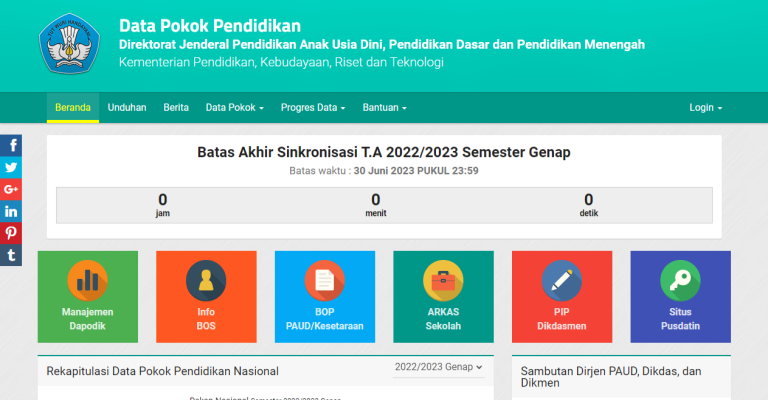Click the document icon on BOP PAUD/Kesetaraan

point(325,281)
